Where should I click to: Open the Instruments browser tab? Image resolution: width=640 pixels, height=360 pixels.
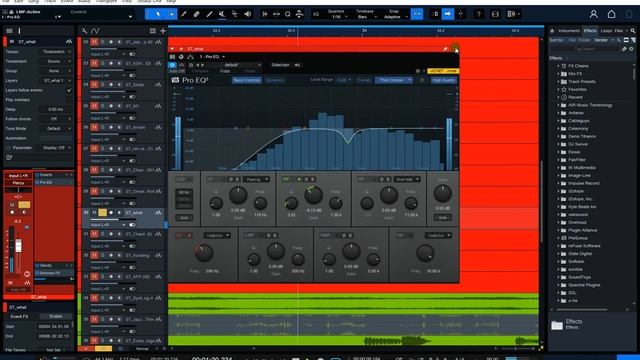pyautogui.click(x=569, y=31)
